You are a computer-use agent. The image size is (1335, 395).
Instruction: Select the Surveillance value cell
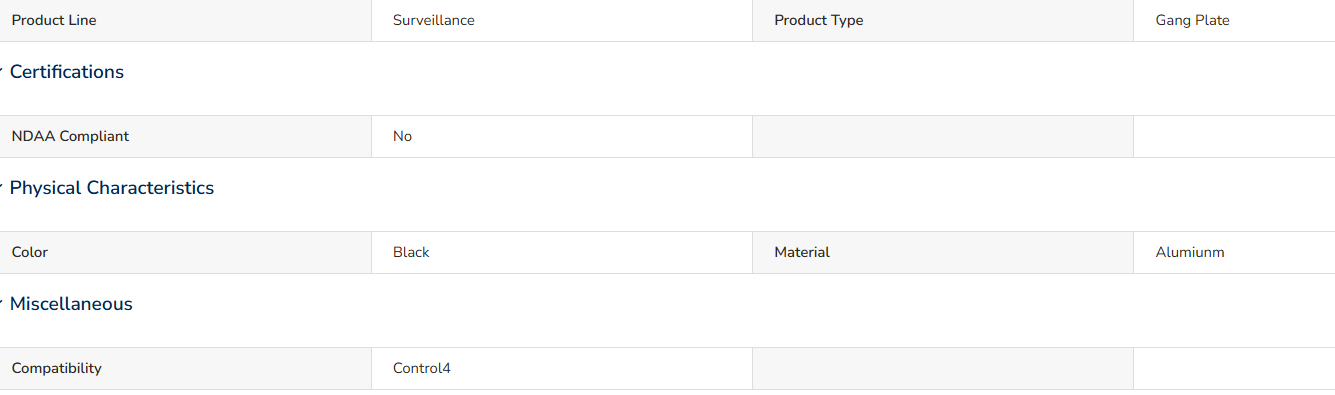[562, 21]
